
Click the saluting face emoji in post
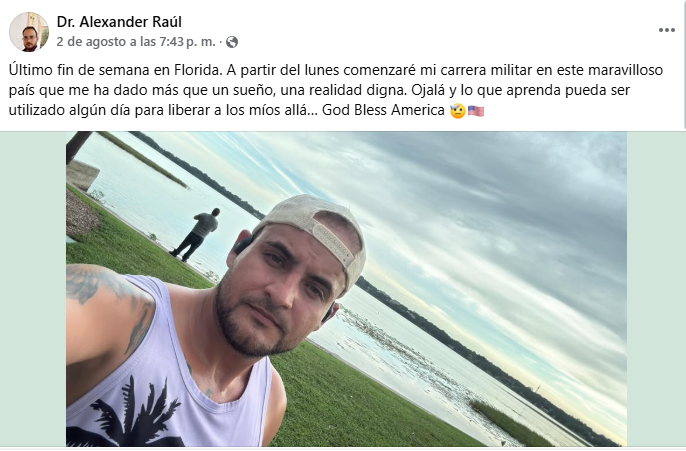click(458, 111)
